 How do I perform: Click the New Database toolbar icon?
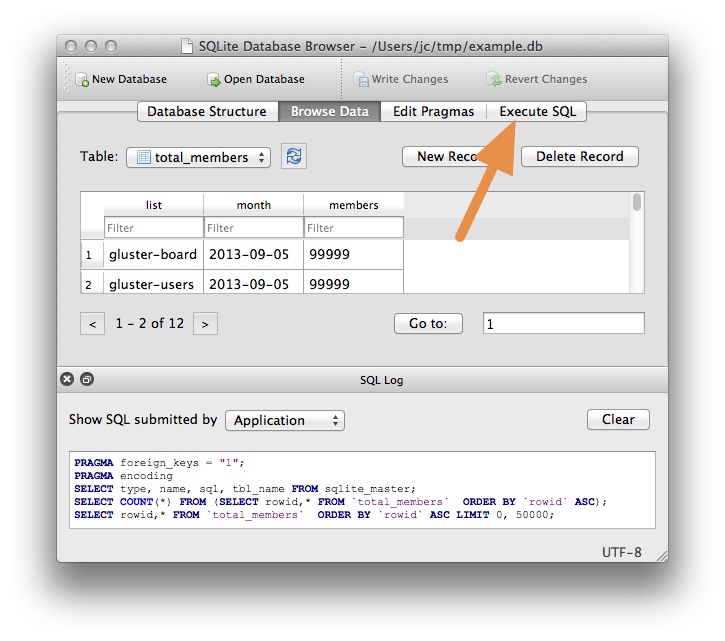(82, 80)
